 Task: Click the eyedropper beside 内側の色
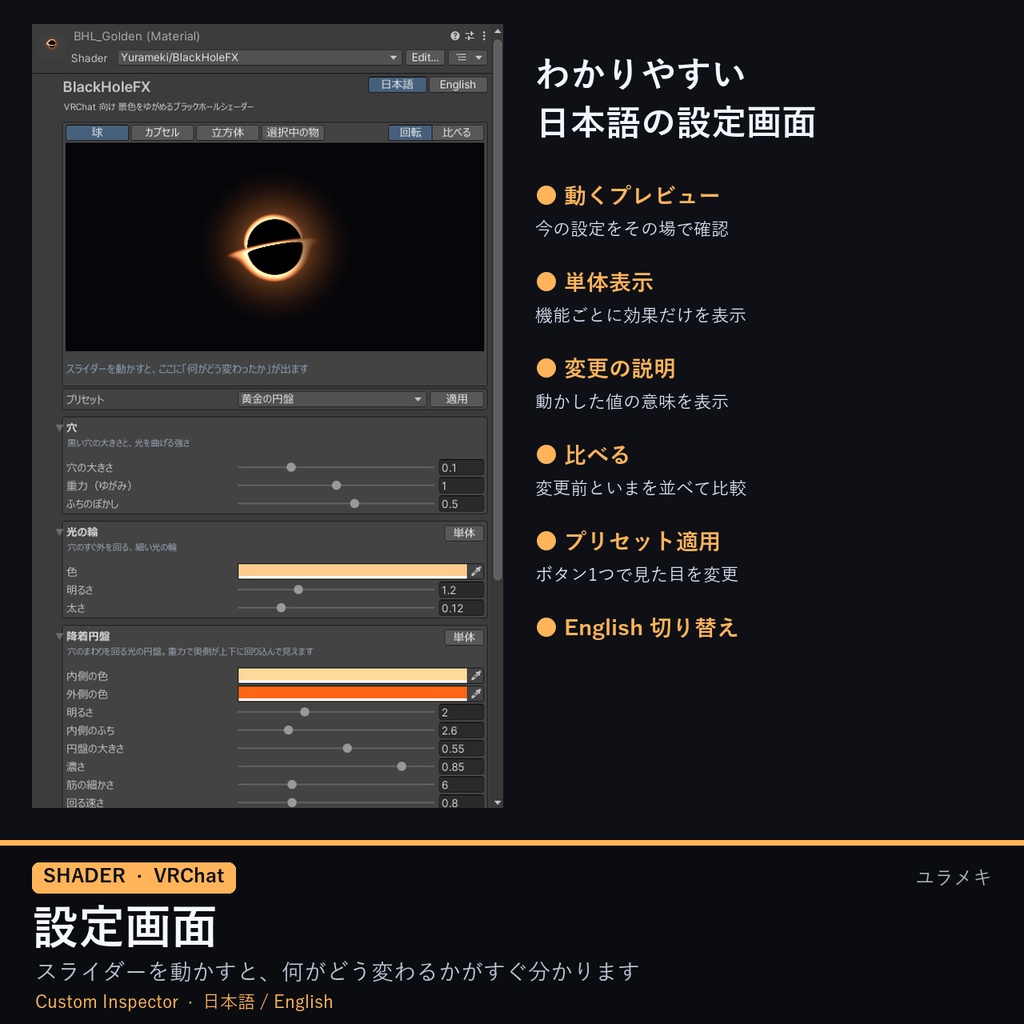[x=476, y=675]
